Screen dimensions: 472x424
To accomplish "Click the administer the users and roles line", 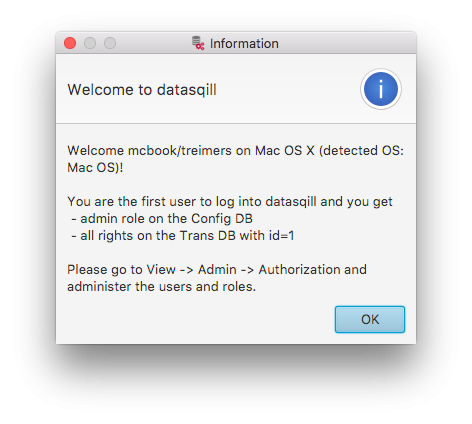I will [x=162, y=287].
